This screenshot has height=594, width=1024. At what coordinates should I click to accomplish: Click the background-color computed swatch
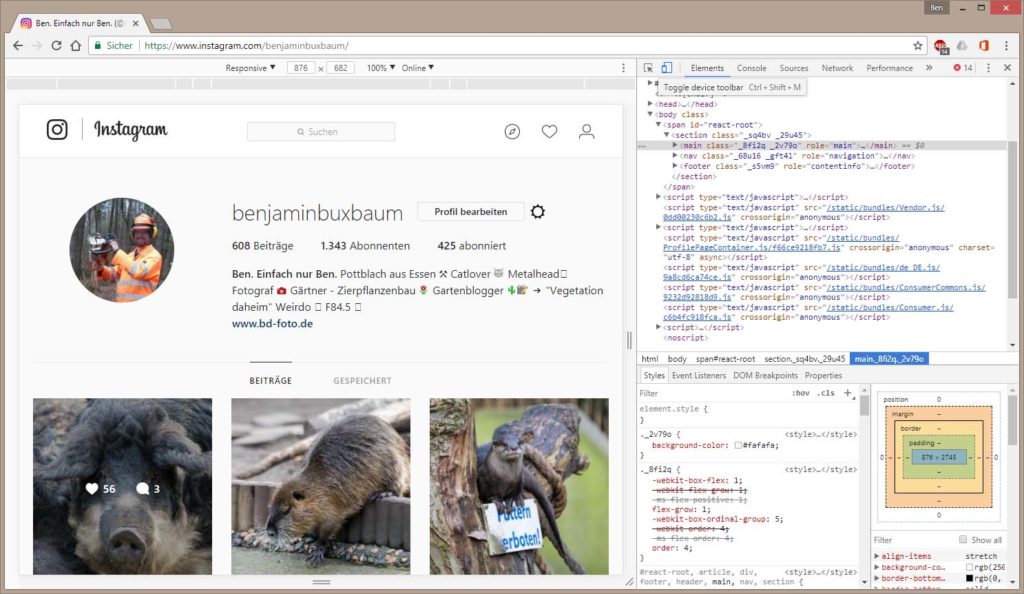(x=969, y=567)
